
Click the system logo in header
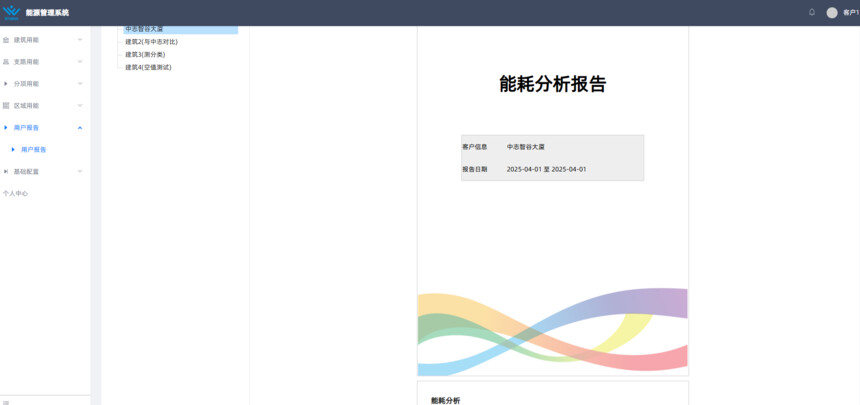pyautogui.click(x=11, y=12)
